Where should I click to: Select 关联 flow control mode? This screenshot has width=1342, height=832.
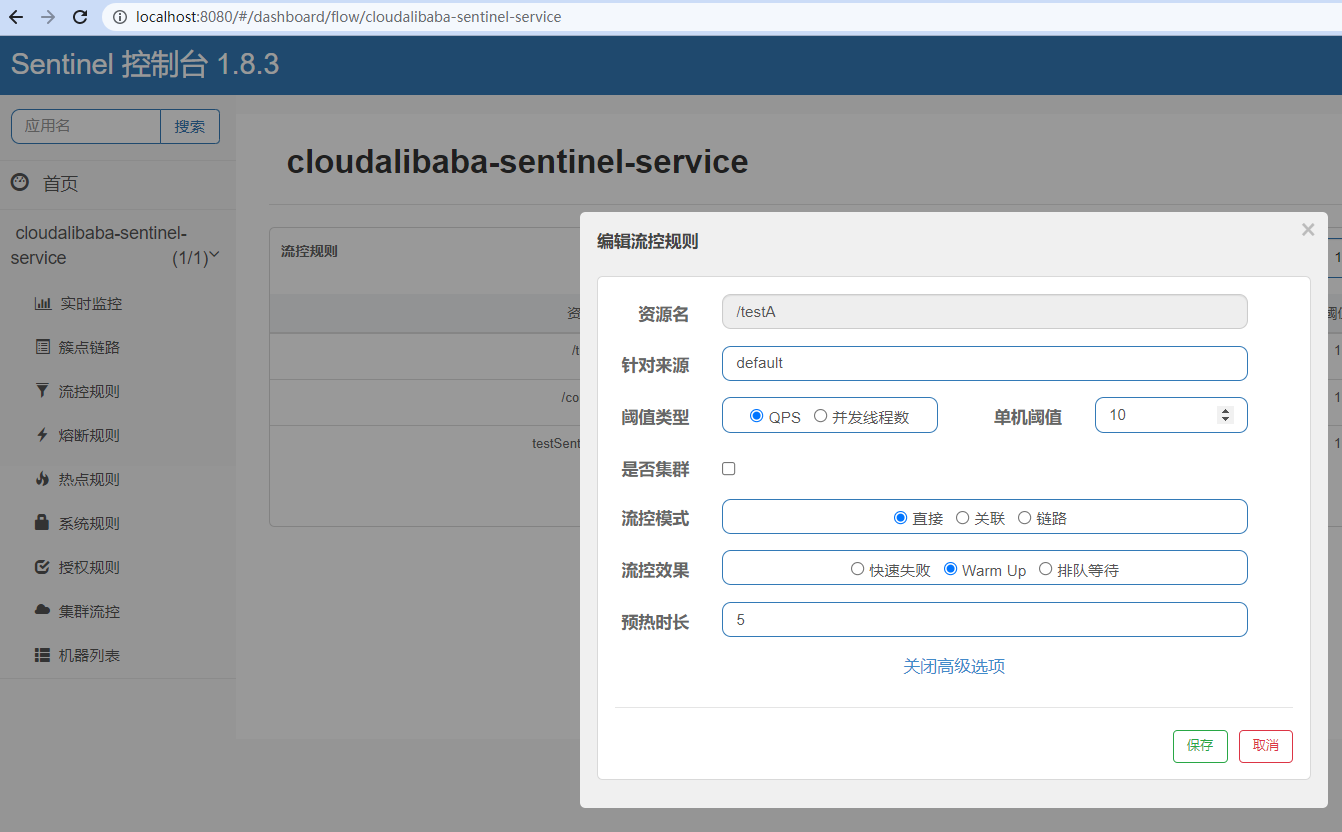[x=962, y=518]
